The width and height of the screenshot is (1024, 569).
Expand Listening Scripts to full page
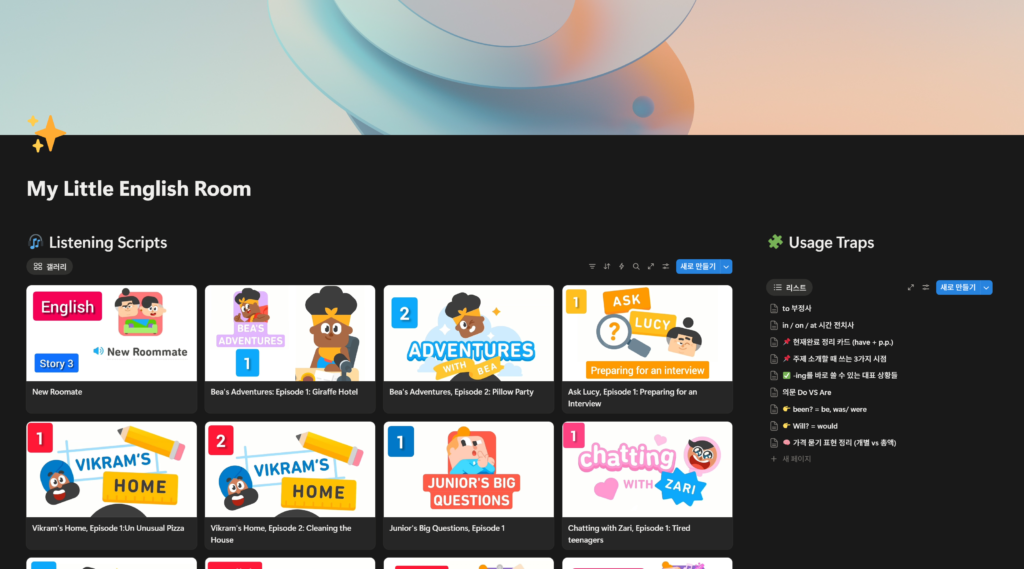[x=651, y=267]
